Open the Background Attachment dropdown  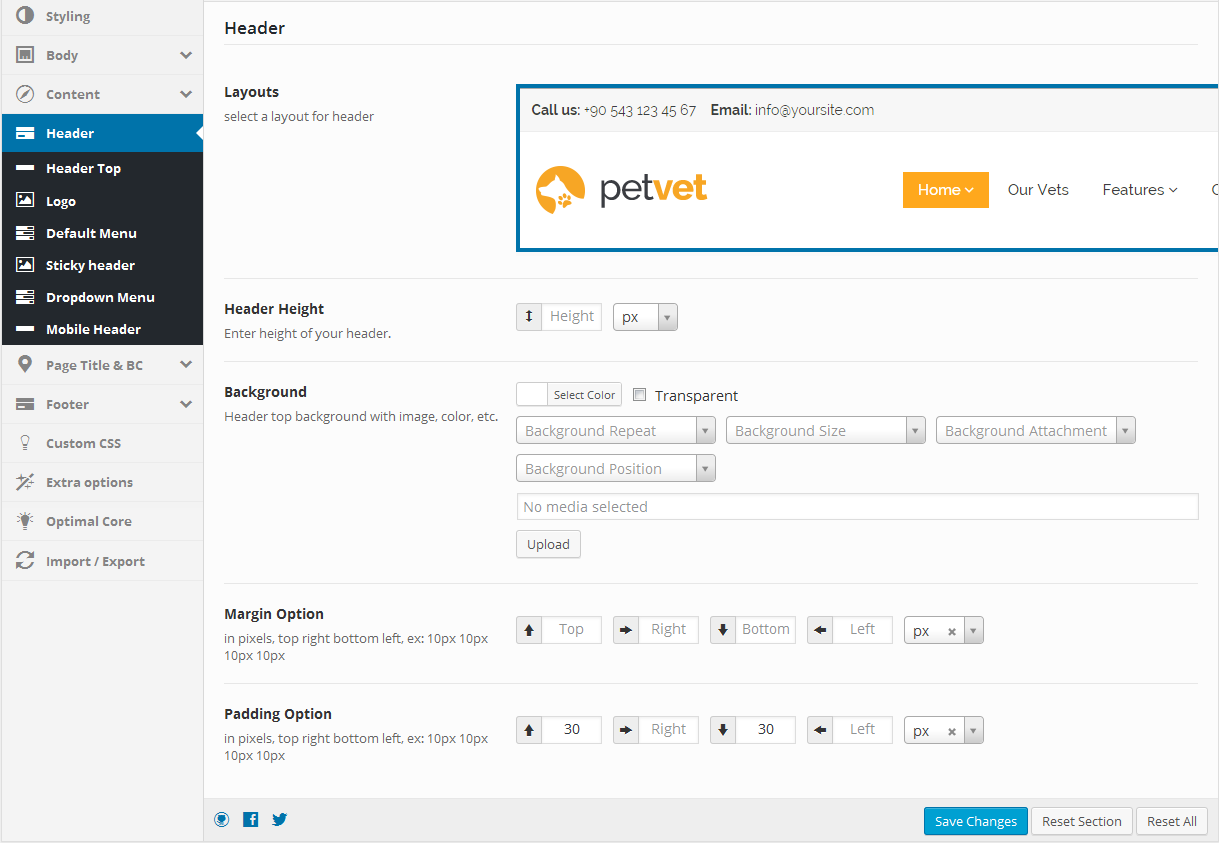pyautogui.click(x=1036, y=431)
